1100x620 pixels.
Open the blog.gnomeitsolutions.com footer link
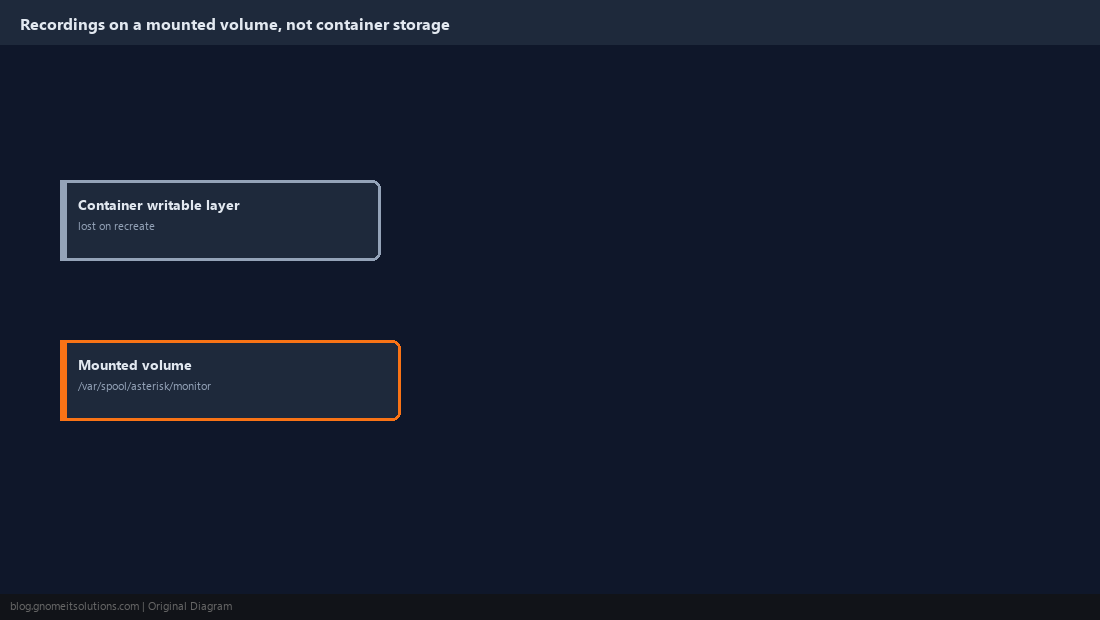pos(74,607)
